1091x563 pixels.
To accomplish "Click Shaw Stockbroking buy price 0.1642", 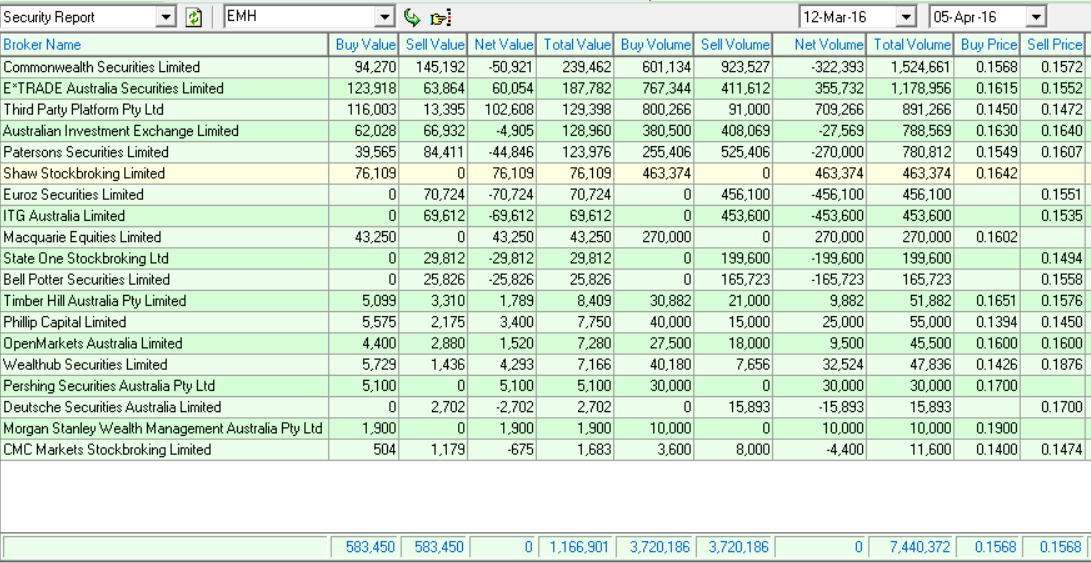I will coord(987,173).
